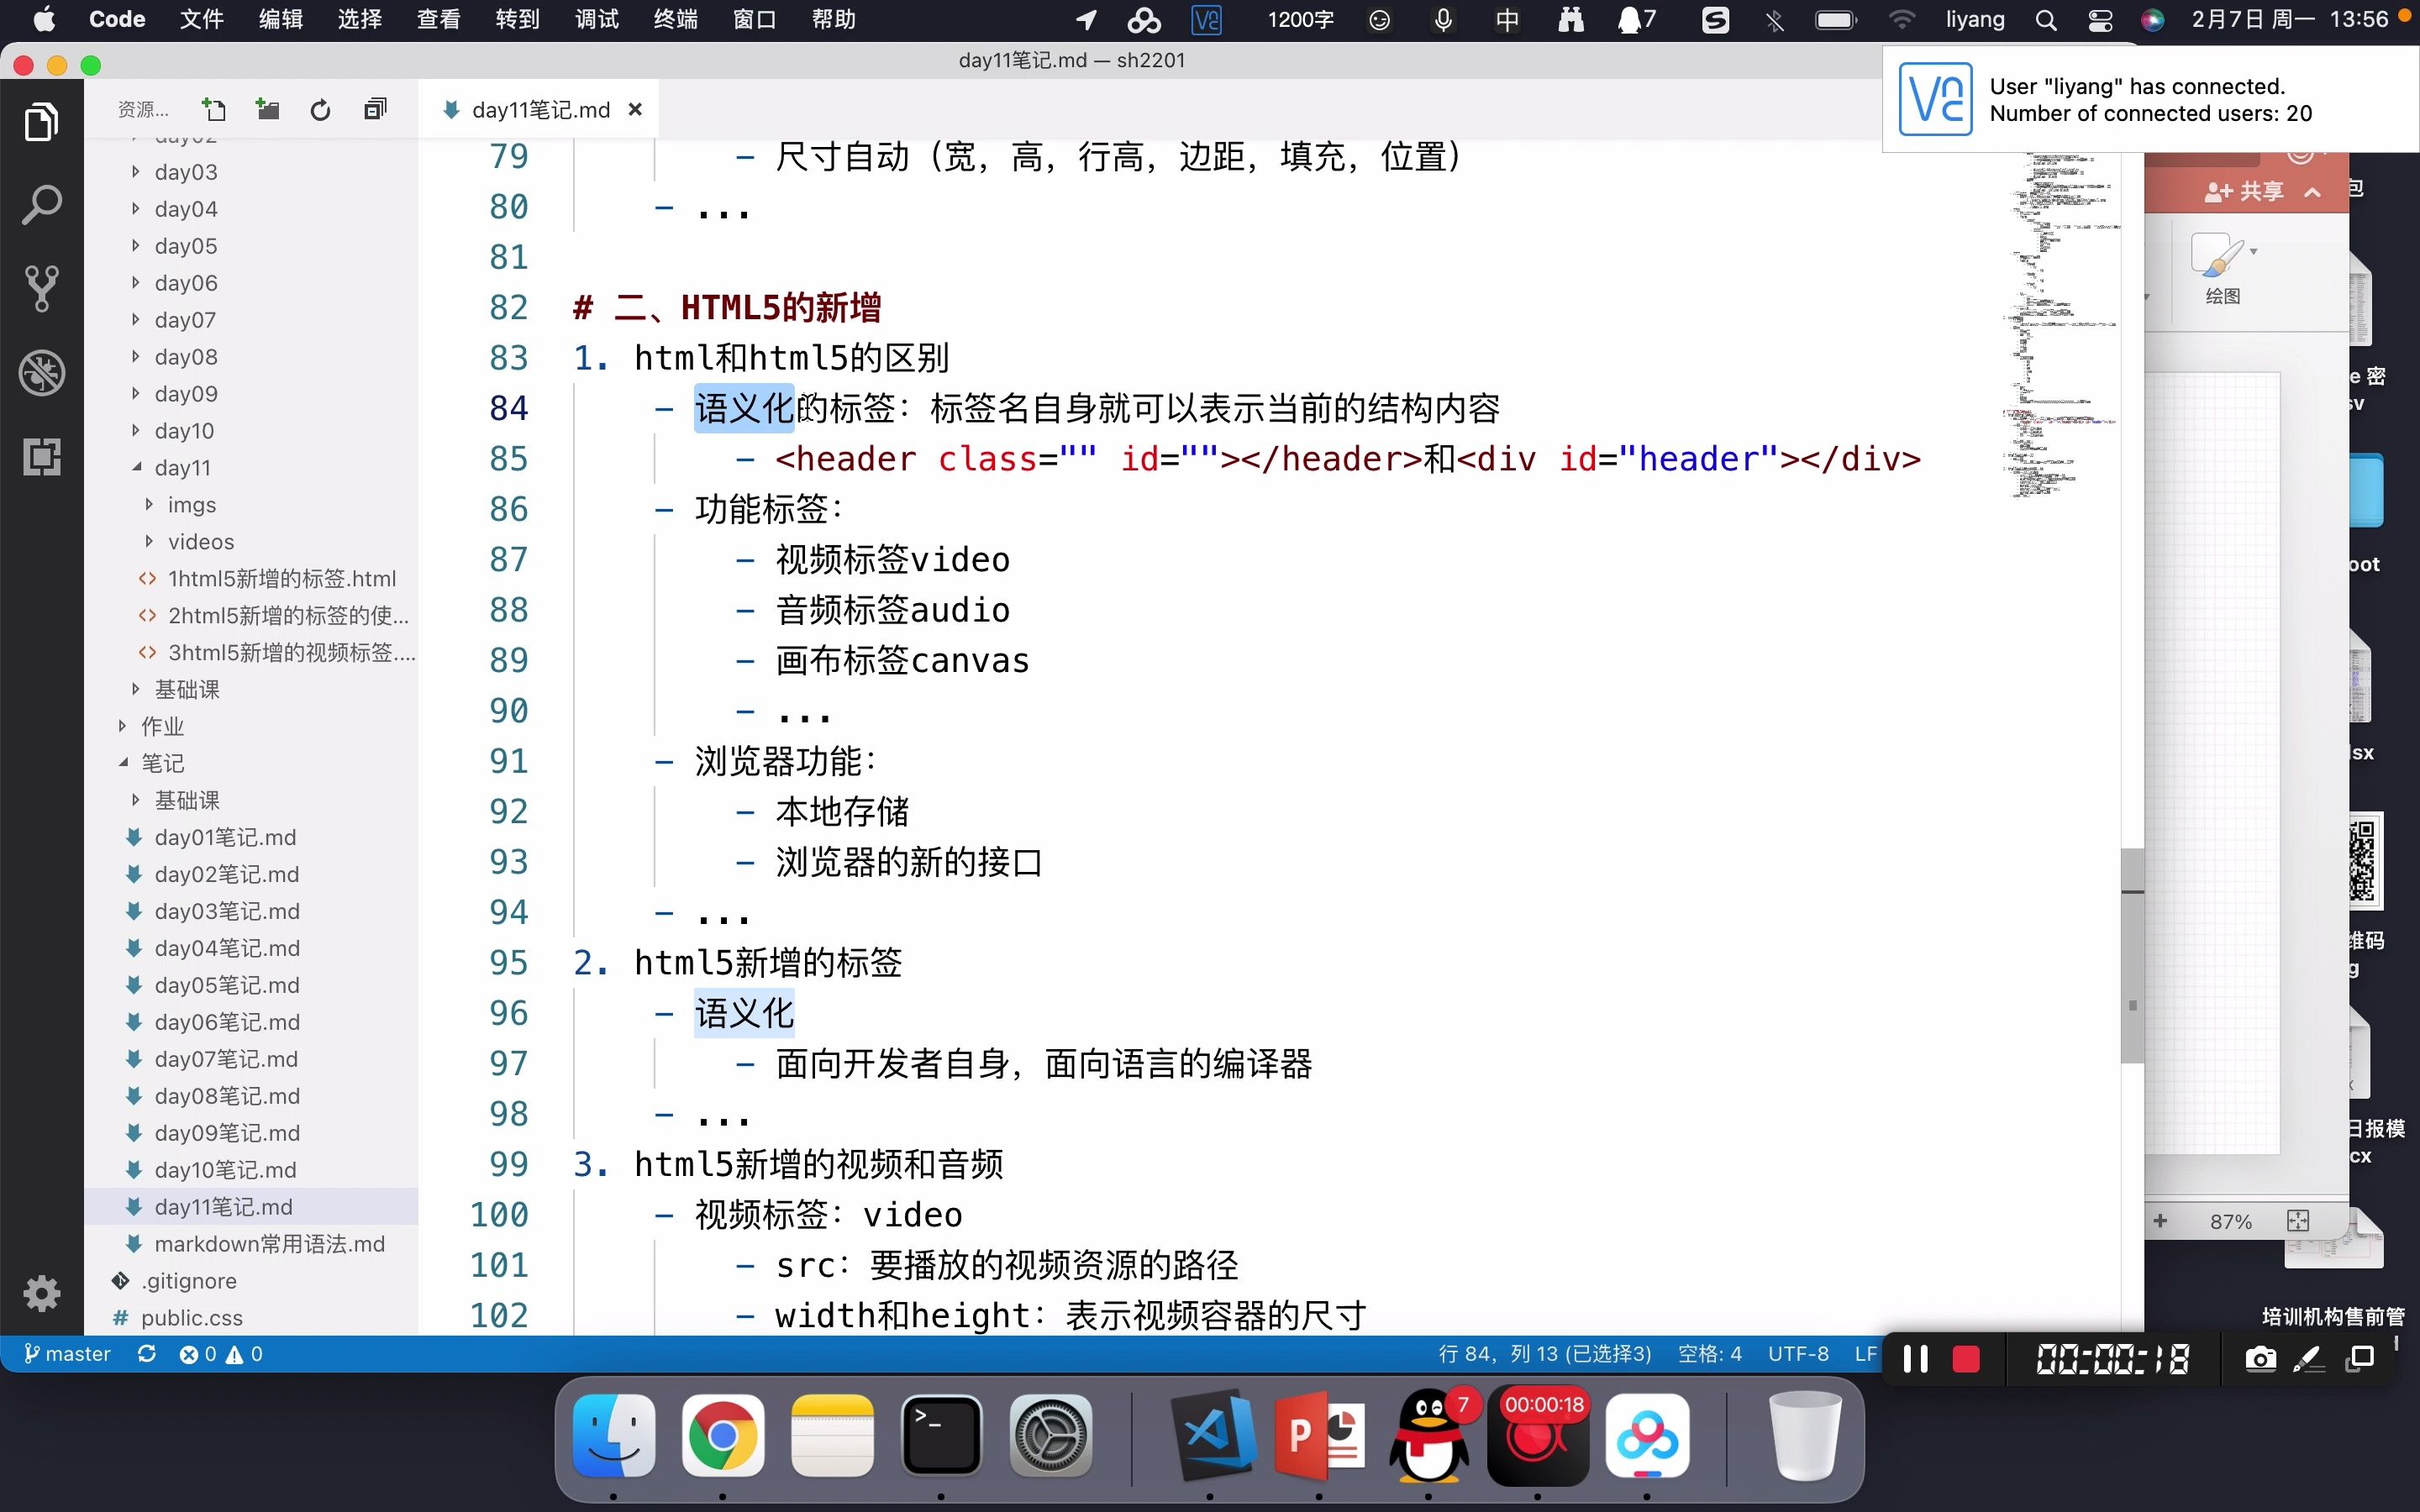Open the Debug view icon
The height and width of the screenshot is (1512, 2420).
click(x=41, y=373)
